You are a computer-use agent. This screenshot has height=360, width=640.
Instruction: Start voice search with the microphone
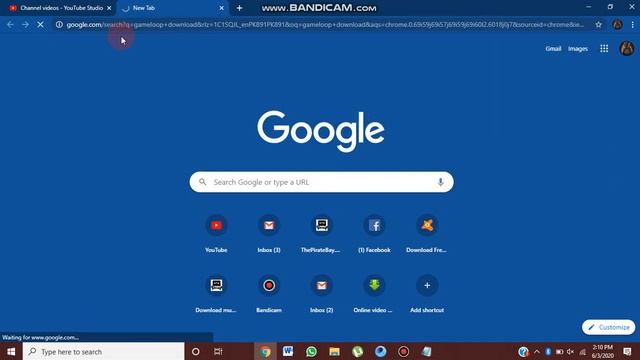click(x=440, y=182)
